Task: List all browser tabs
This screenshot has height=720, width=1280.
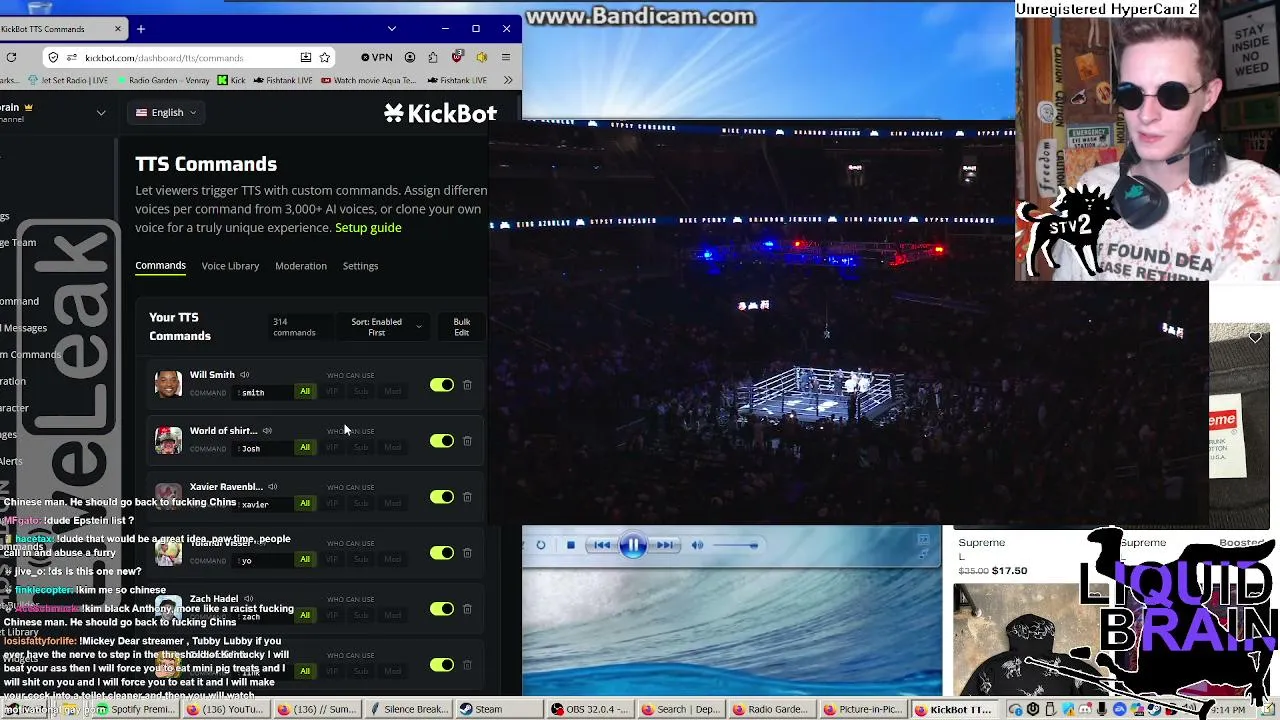Action: (x=391, y=29)
